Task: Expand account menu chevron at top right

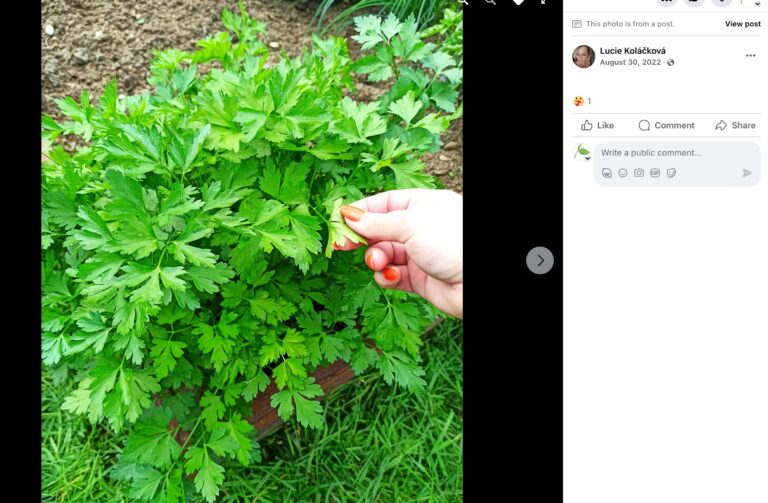Action: (757, 3)
